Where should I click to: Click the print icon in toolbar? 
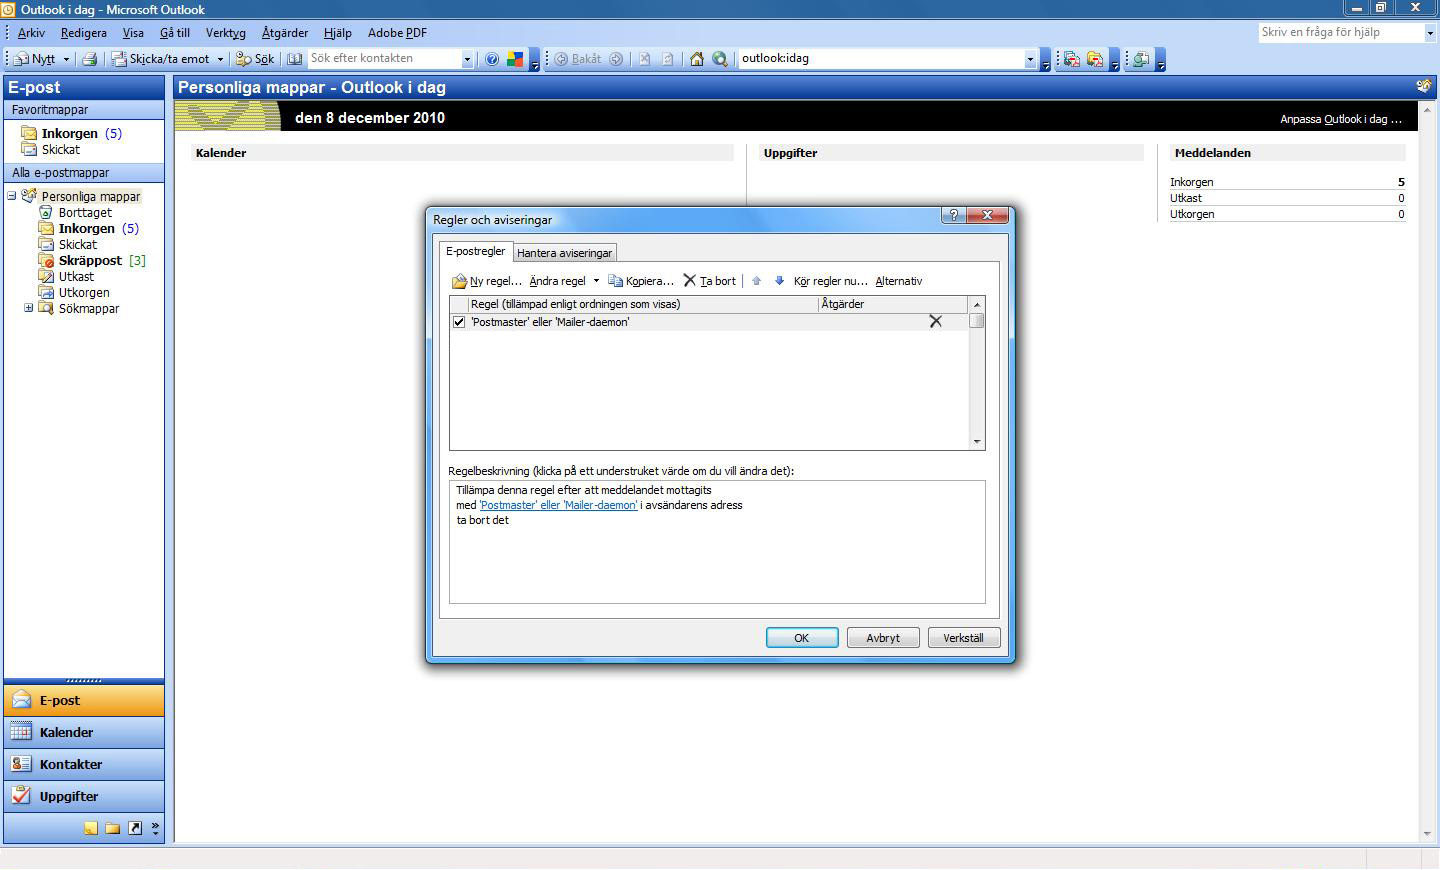pos(89,59)
